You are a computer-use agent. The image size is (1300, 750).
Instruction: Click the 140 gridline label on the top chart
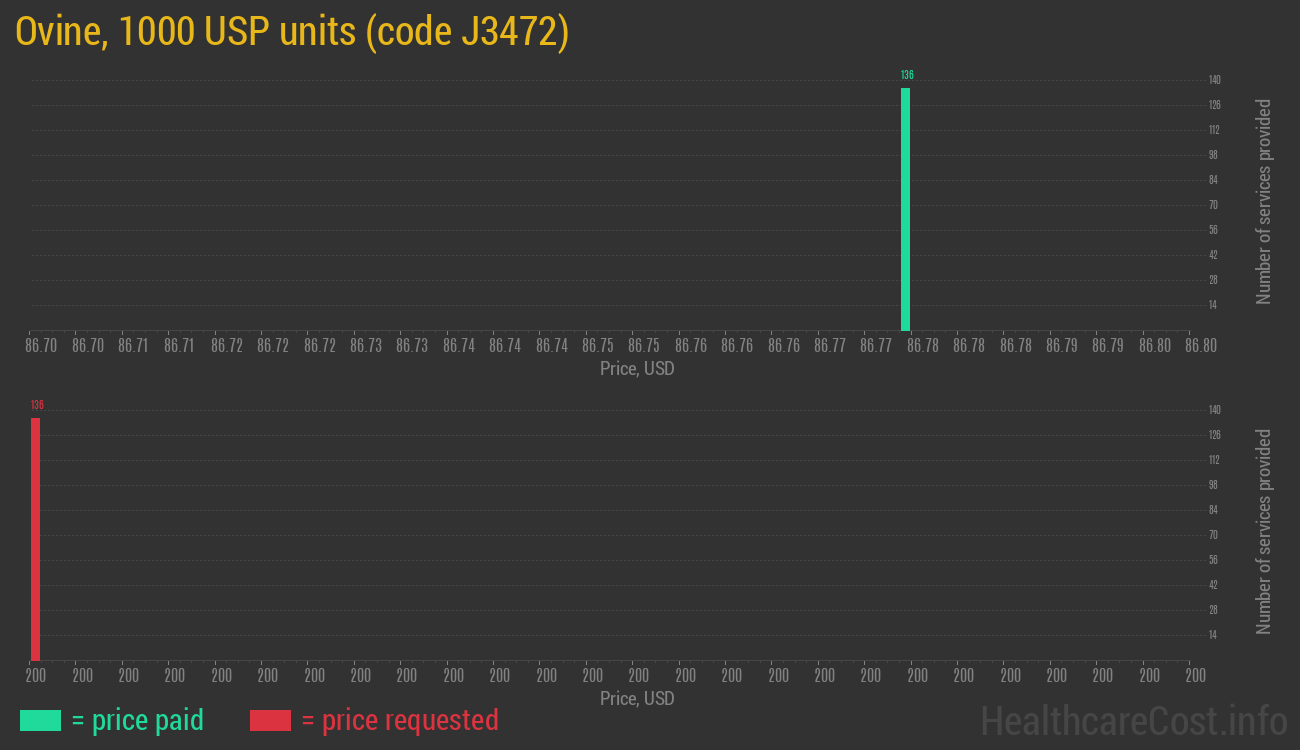(x=1213, y=79)
